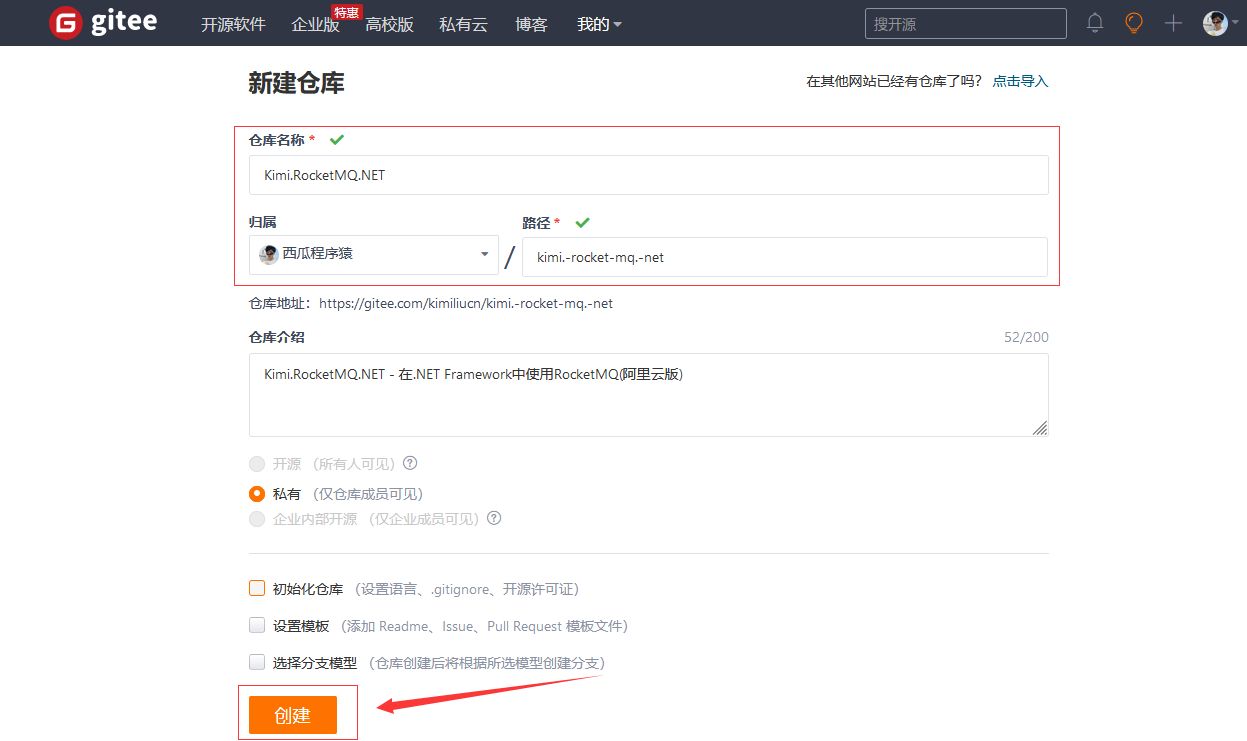Open the 博客 menu item
1247x741 pixels.
pyautogui.click(x=531, y=23)
